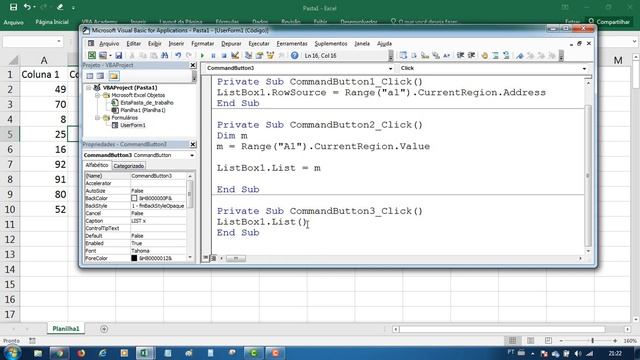Select Planilha1 (Planilha1) in project tree
This screenshot has width=640, height=360.
(x=142, y=110)
